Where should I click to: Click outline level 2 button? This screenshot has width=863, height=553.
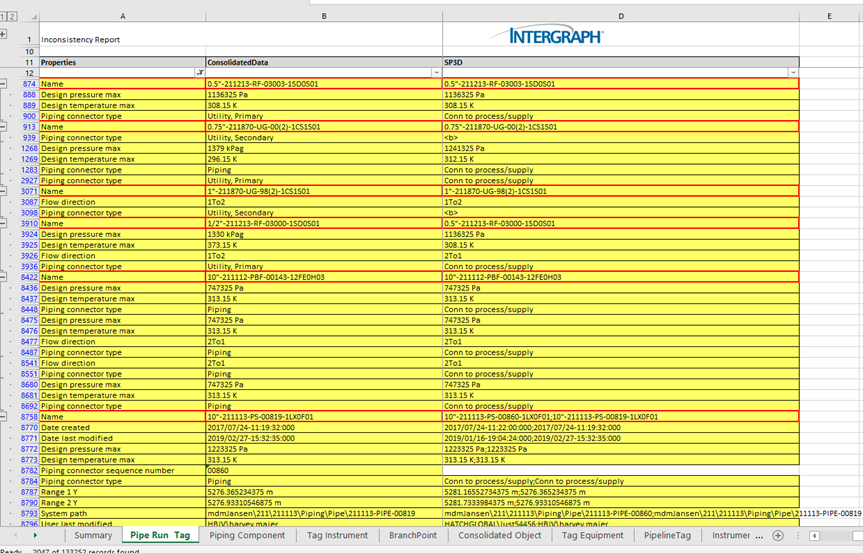coord(13,17)
